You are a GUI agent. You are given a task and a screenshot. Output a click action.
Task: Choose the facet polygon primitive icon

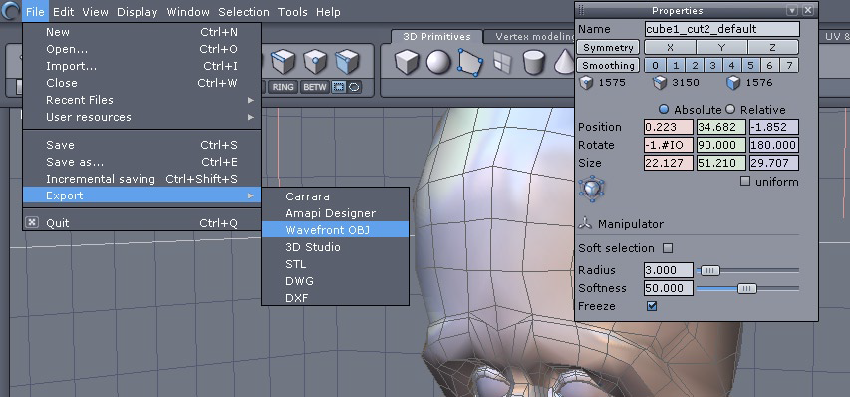[470, 62]
